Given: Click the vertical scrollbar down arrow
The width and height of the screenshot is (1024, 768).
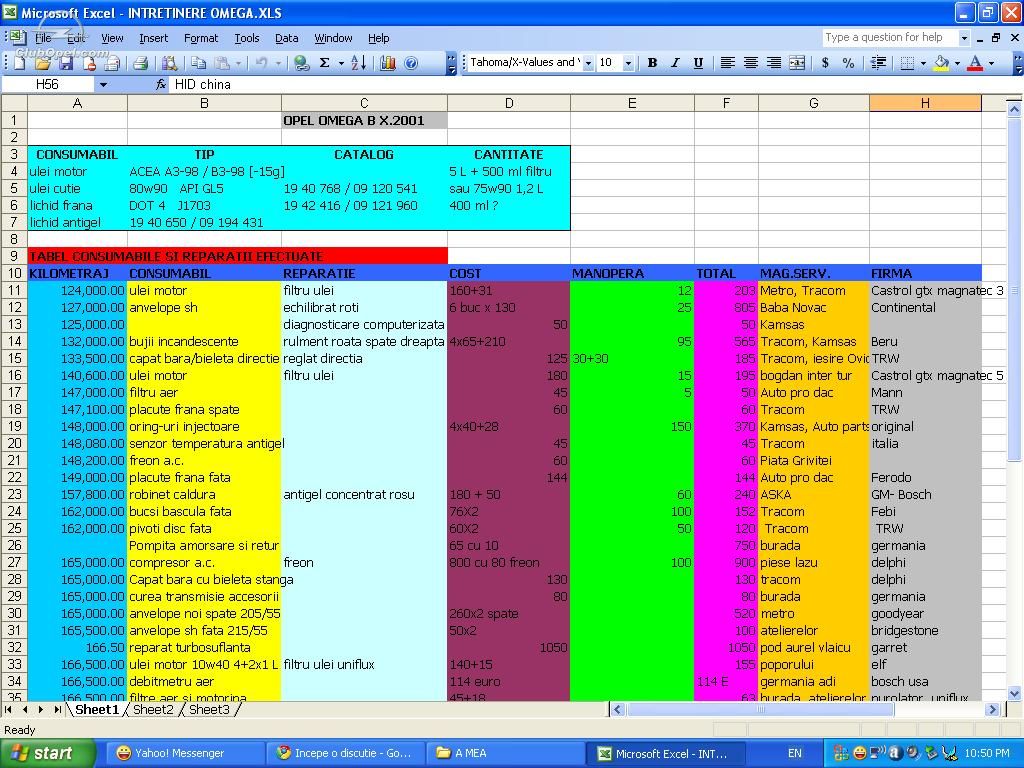Looking at the screenshot, I should [1014, 694].
